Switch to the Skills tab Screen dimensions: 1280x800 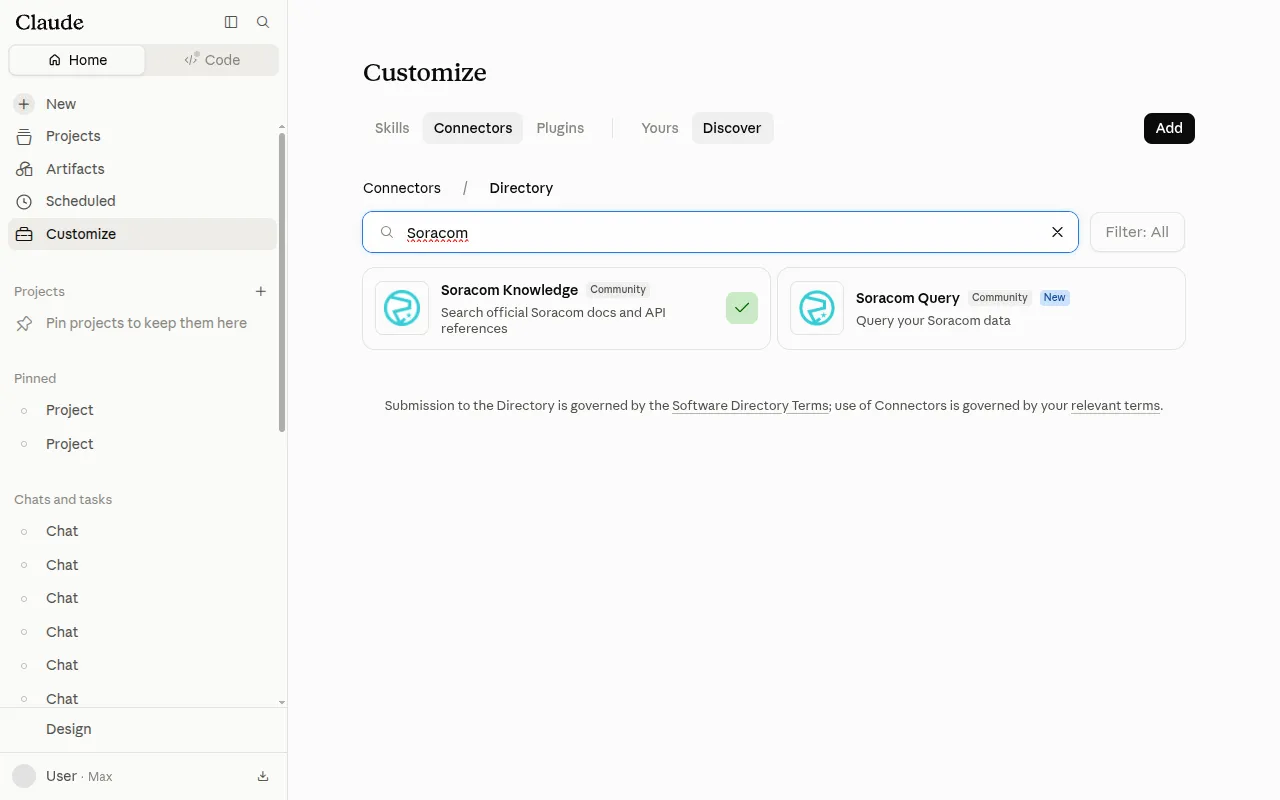click(x=392, y=128)
